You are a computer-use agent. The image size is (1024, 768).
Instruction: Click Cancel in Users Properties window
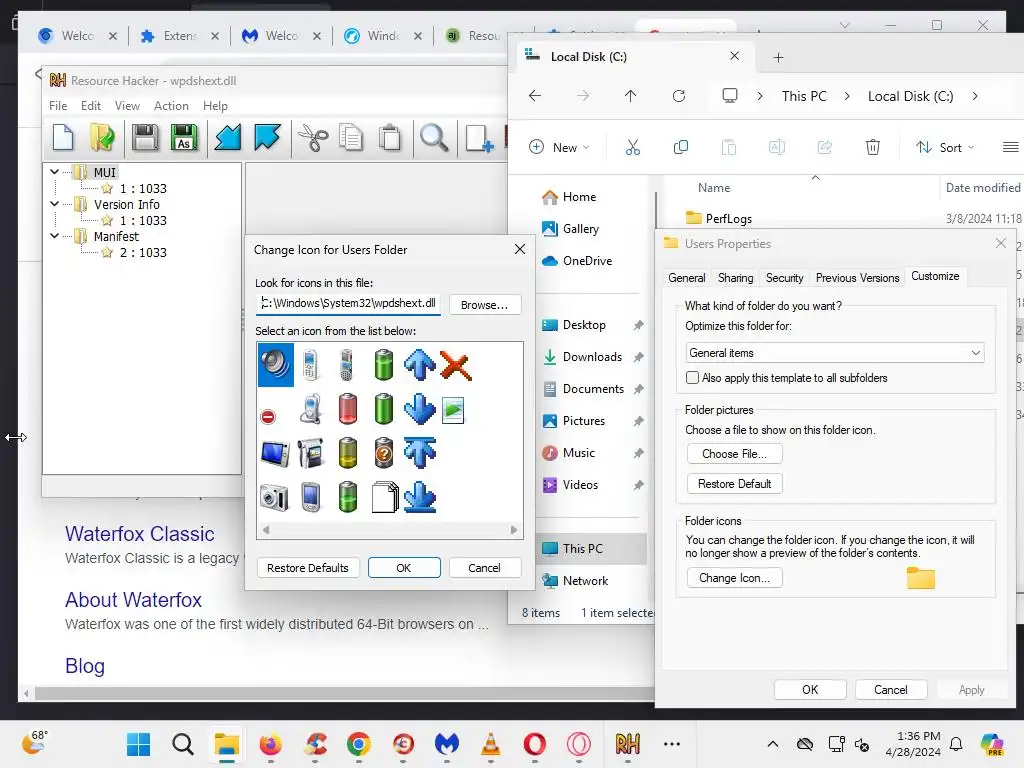pos(891,690)
